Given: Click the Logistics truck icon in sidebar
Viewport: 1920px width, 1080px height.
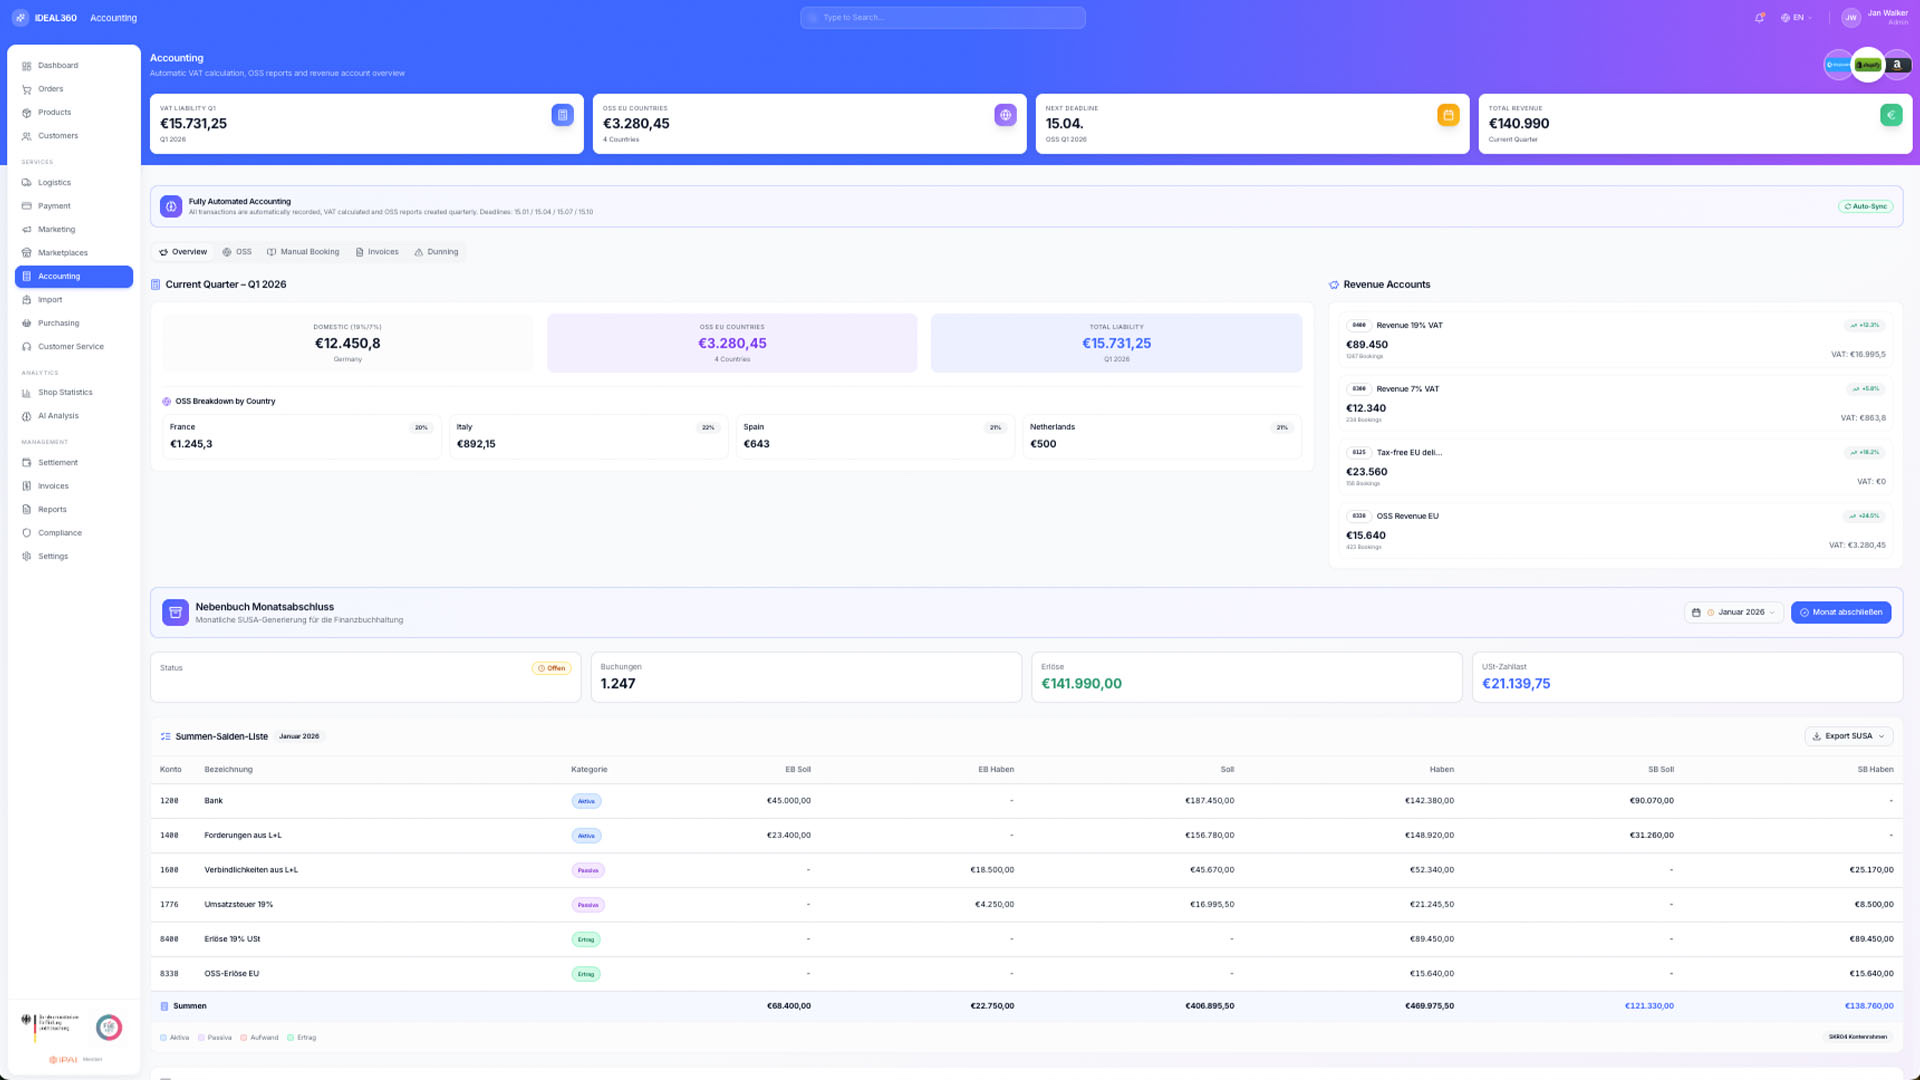Looking at the screenshot, I should coord(27,183).
